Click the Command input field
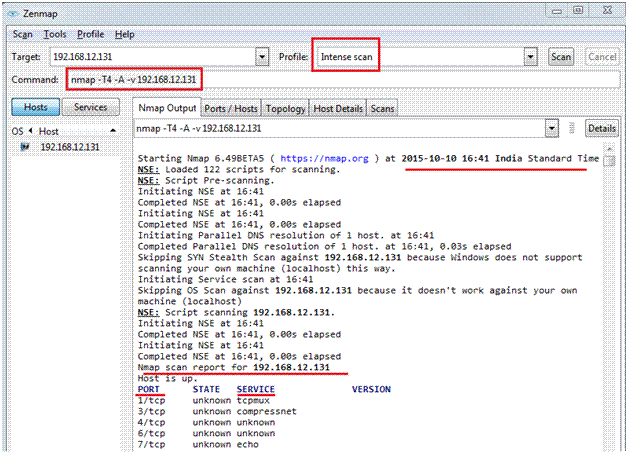Screen dimensions: 628x454 [x=344, y=80]
